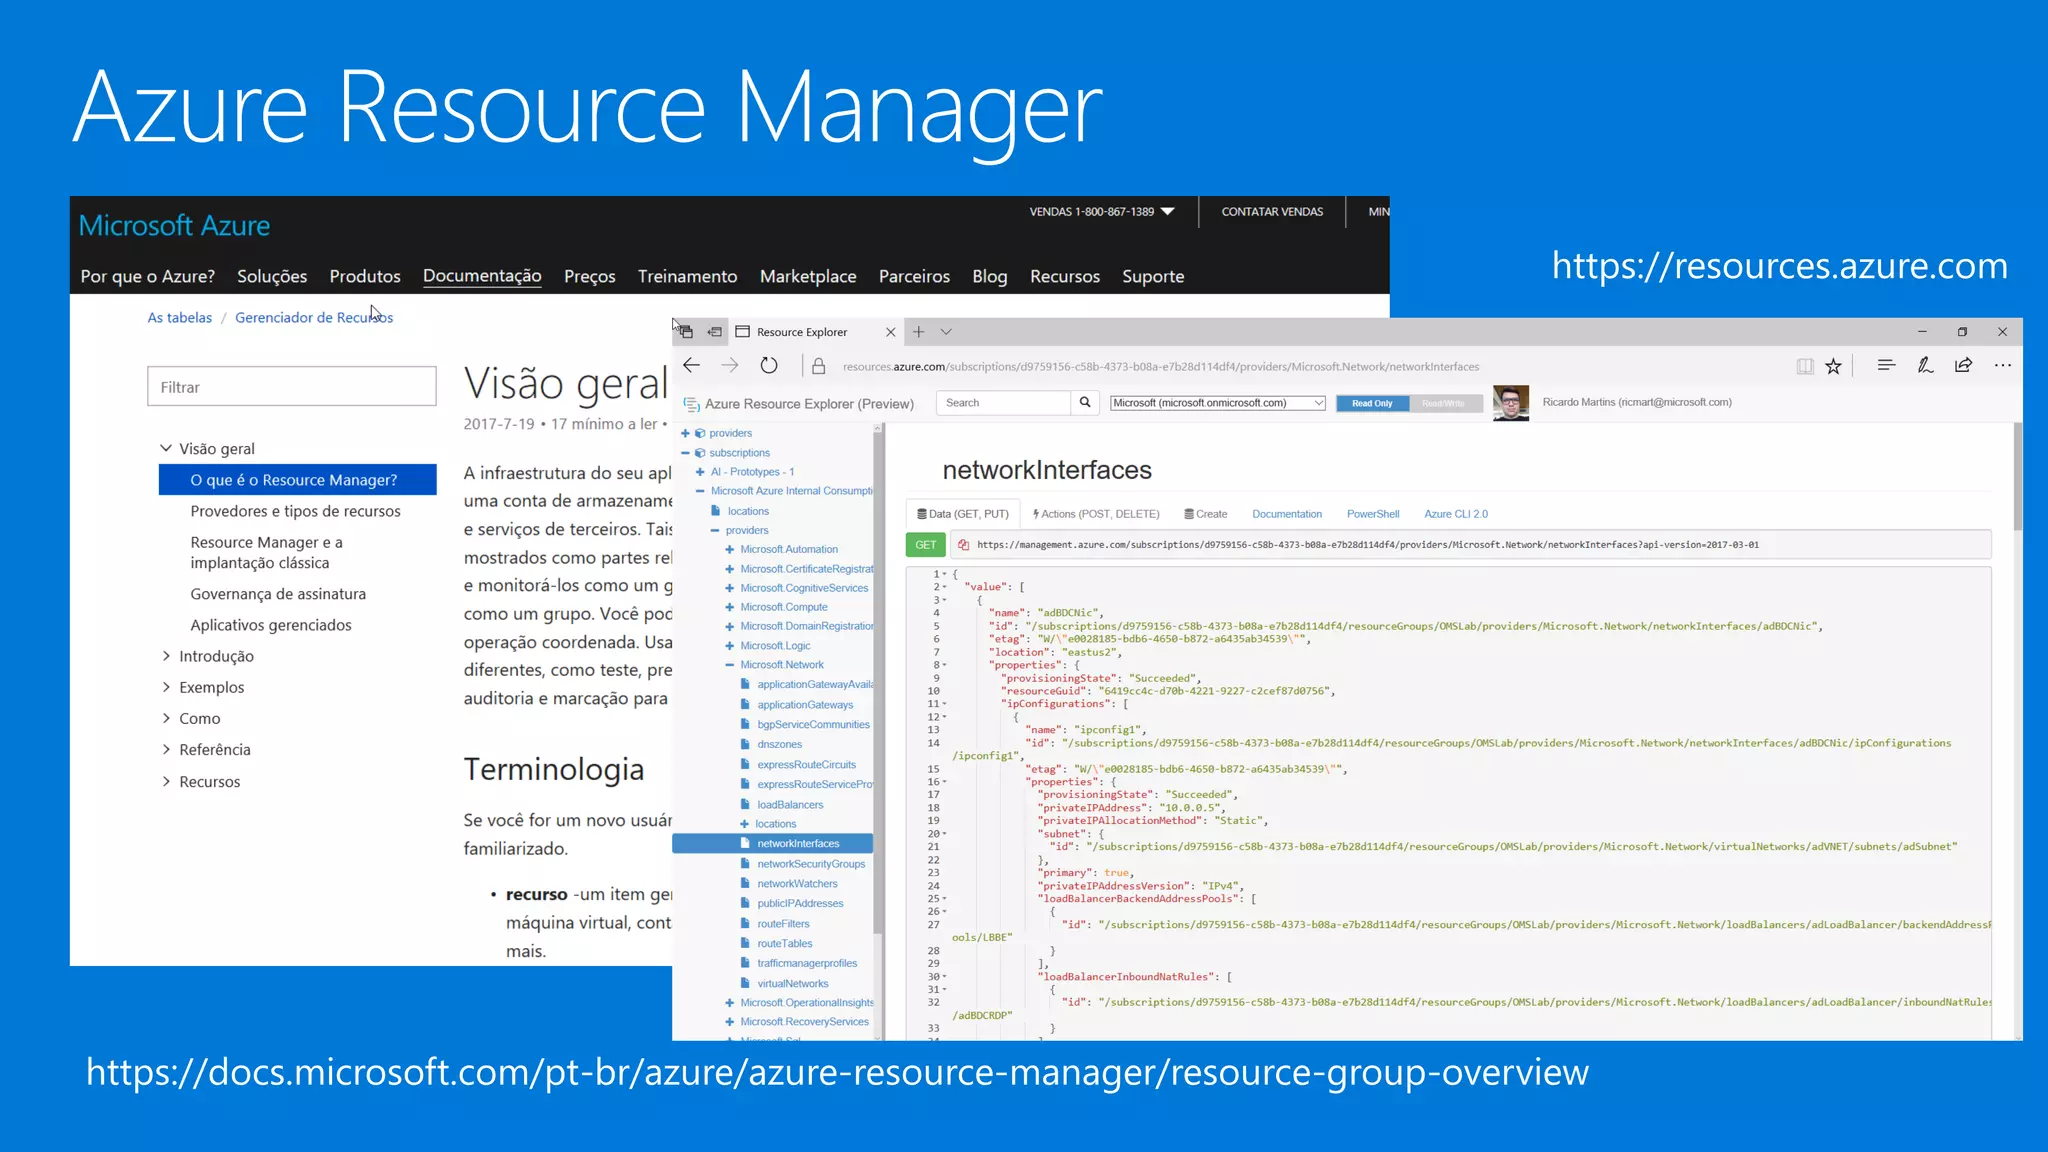Viewport: 2048px width, 1152px height.
Task: Click the Filtrar input field
Action: point(292,387)
